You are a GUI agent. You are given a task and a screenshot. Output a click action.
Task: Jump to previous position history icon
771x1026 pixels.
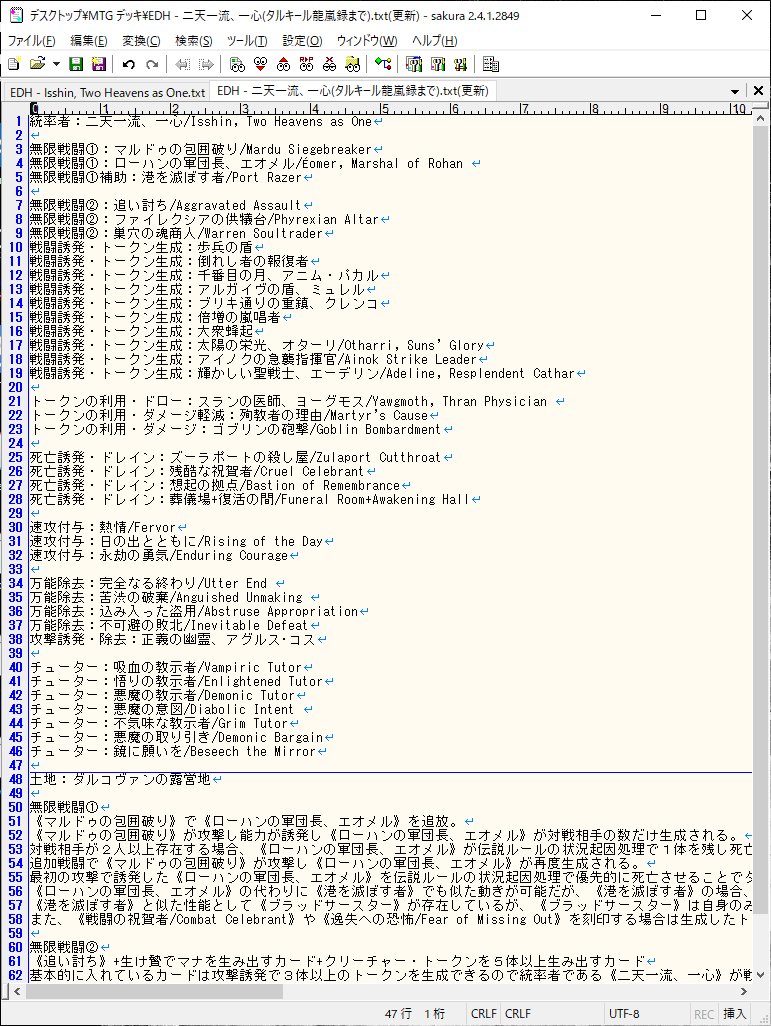[183, 64]
